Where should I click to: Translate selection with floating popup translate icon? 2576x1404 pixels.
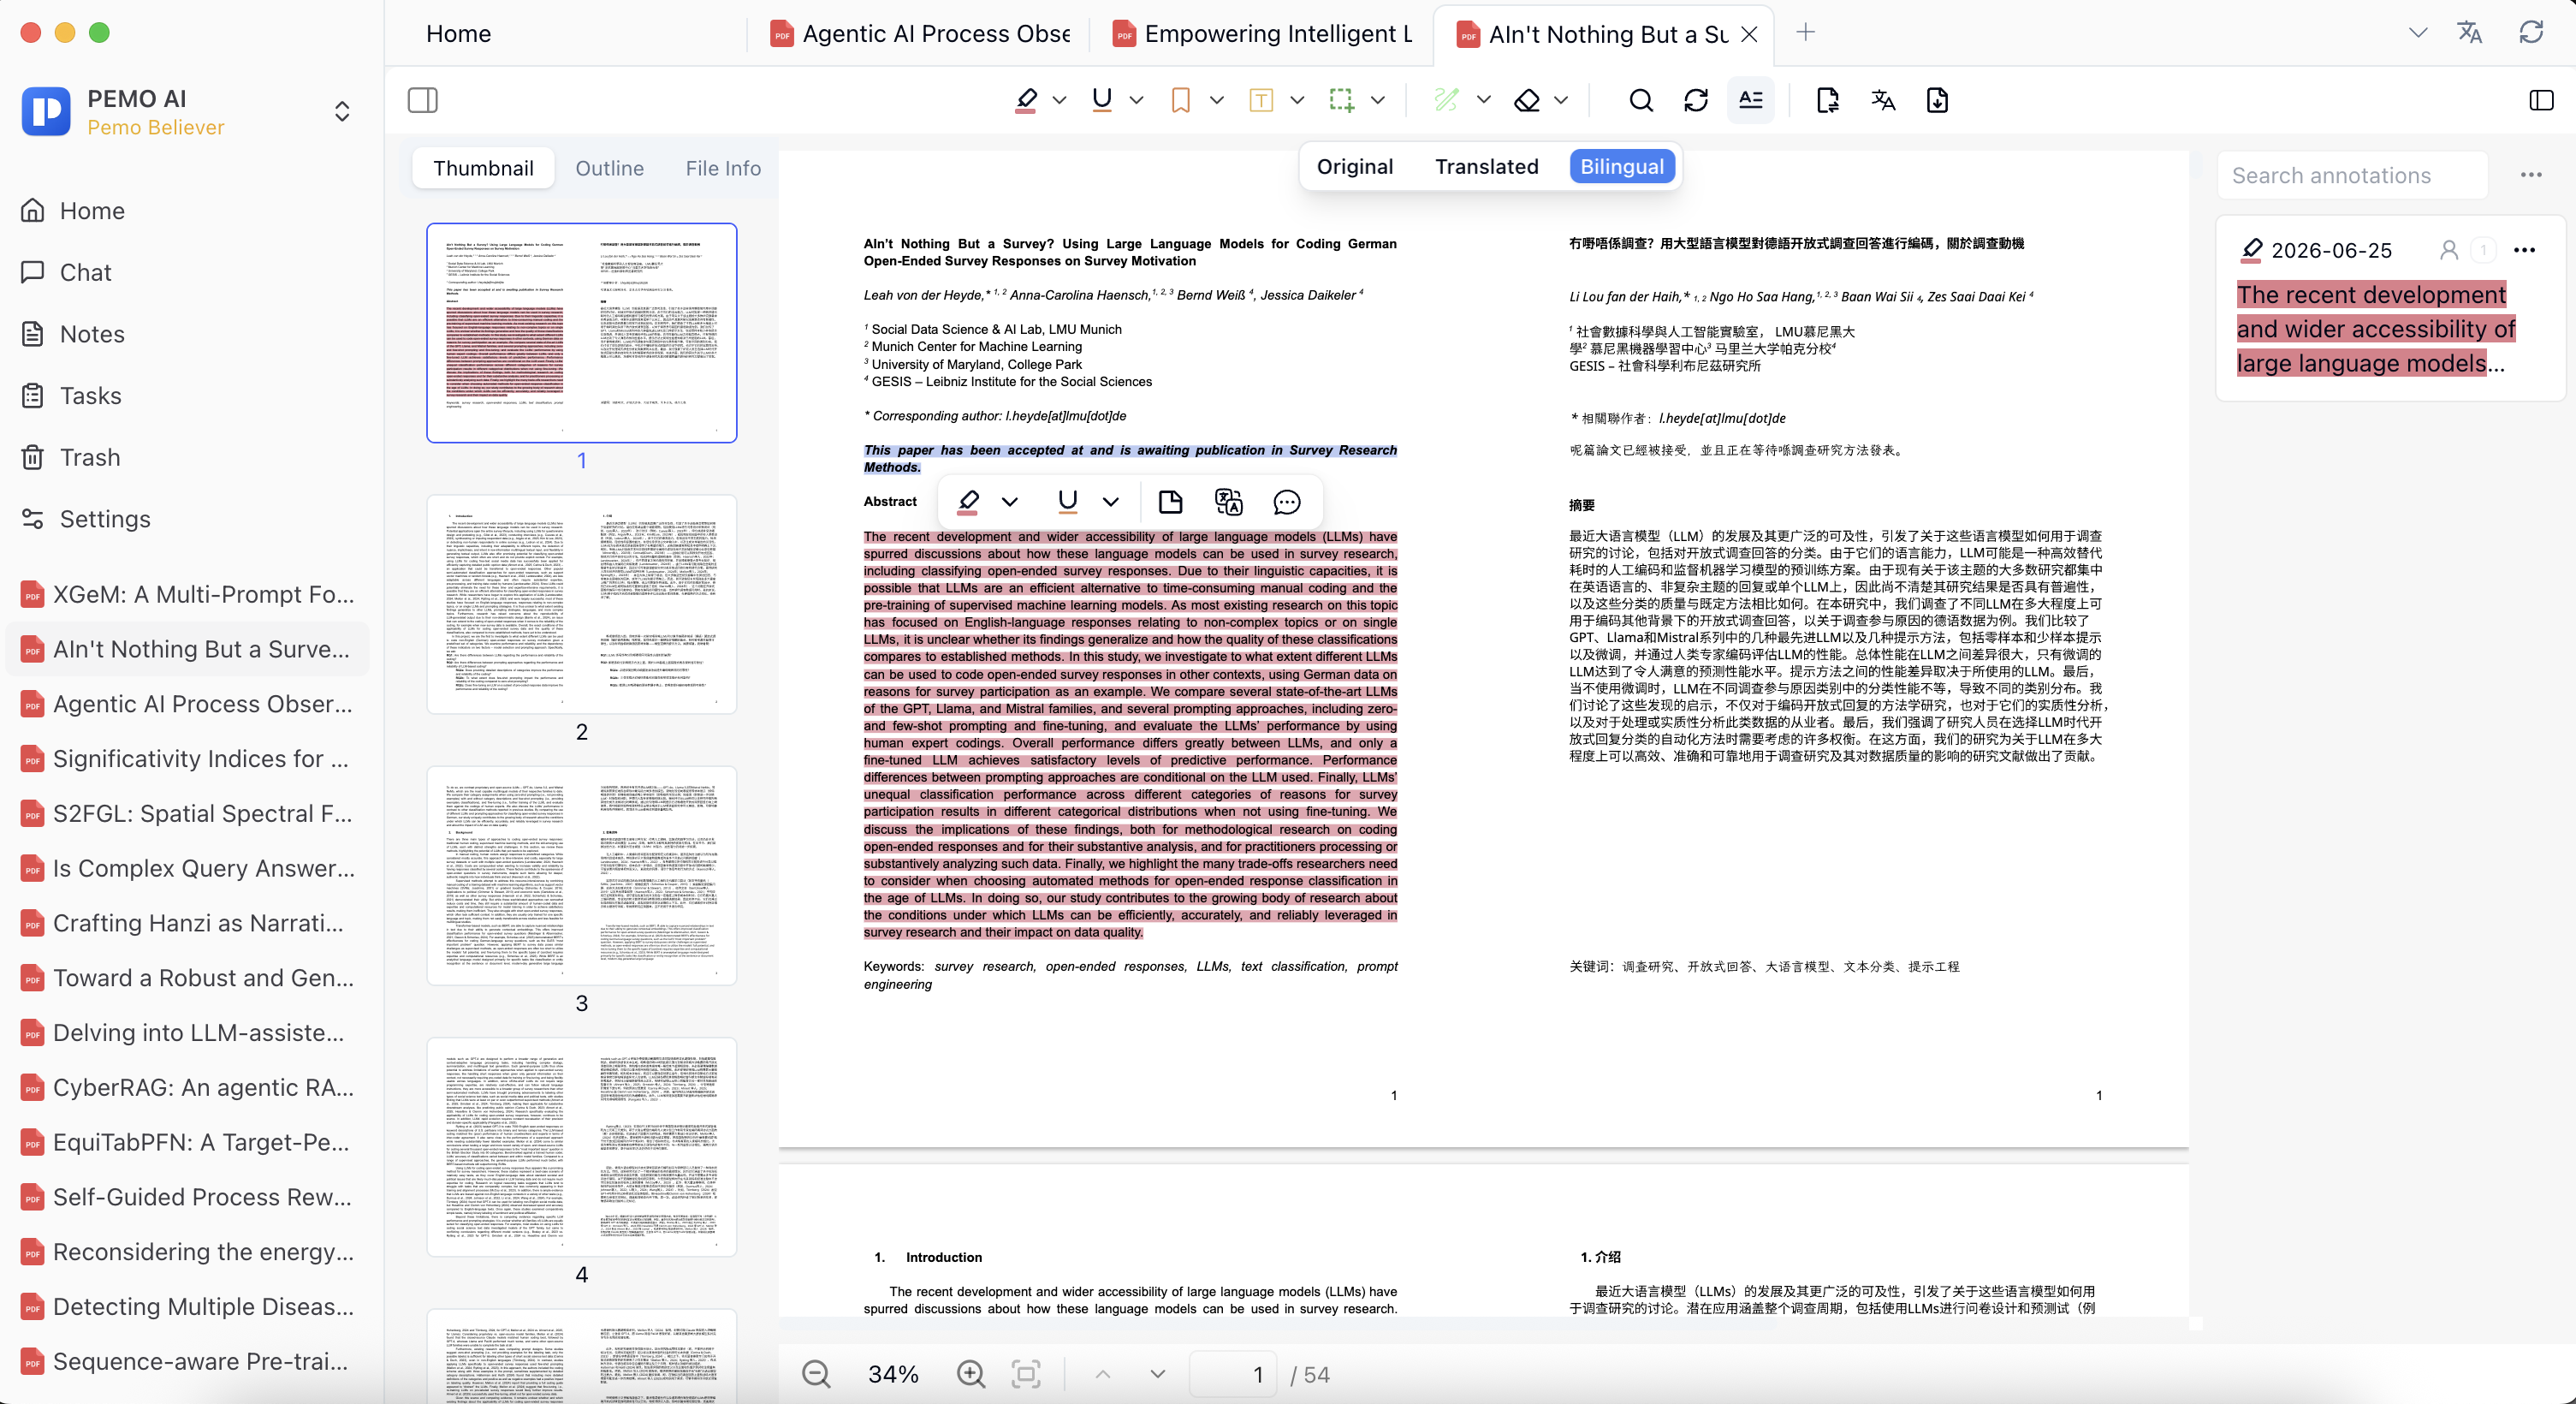point(1228,502)
